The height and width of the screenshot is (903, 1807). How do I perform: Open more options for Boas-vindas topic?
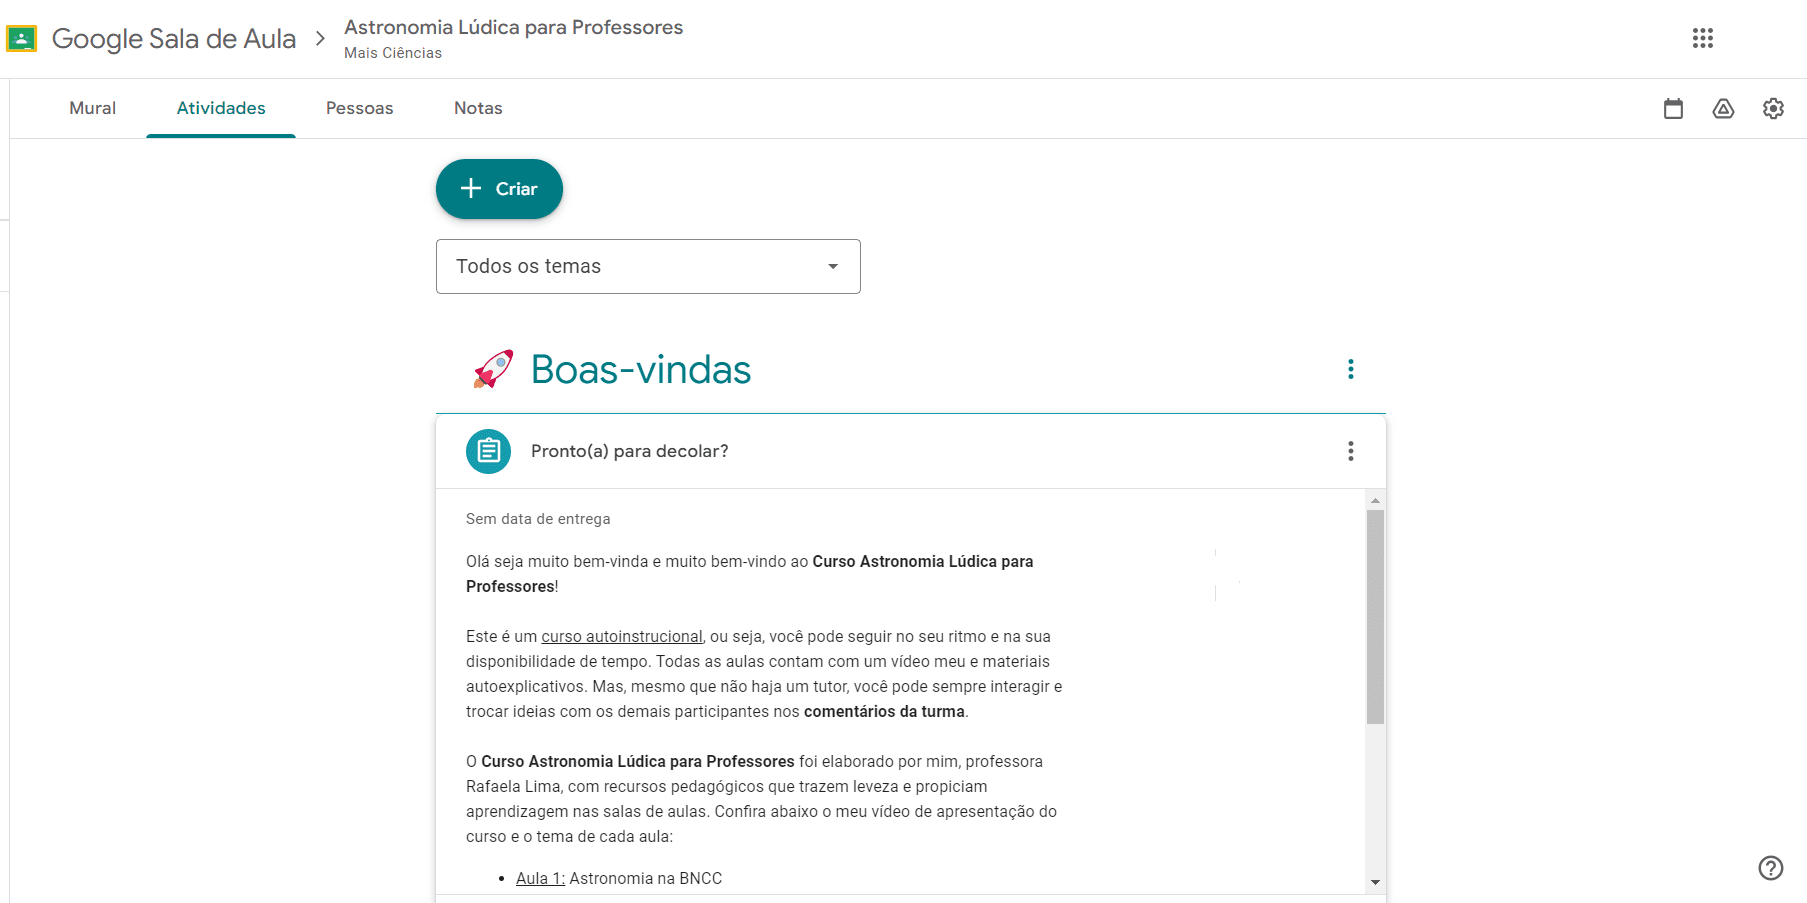pyautogui.click(x=1350, y=369)
